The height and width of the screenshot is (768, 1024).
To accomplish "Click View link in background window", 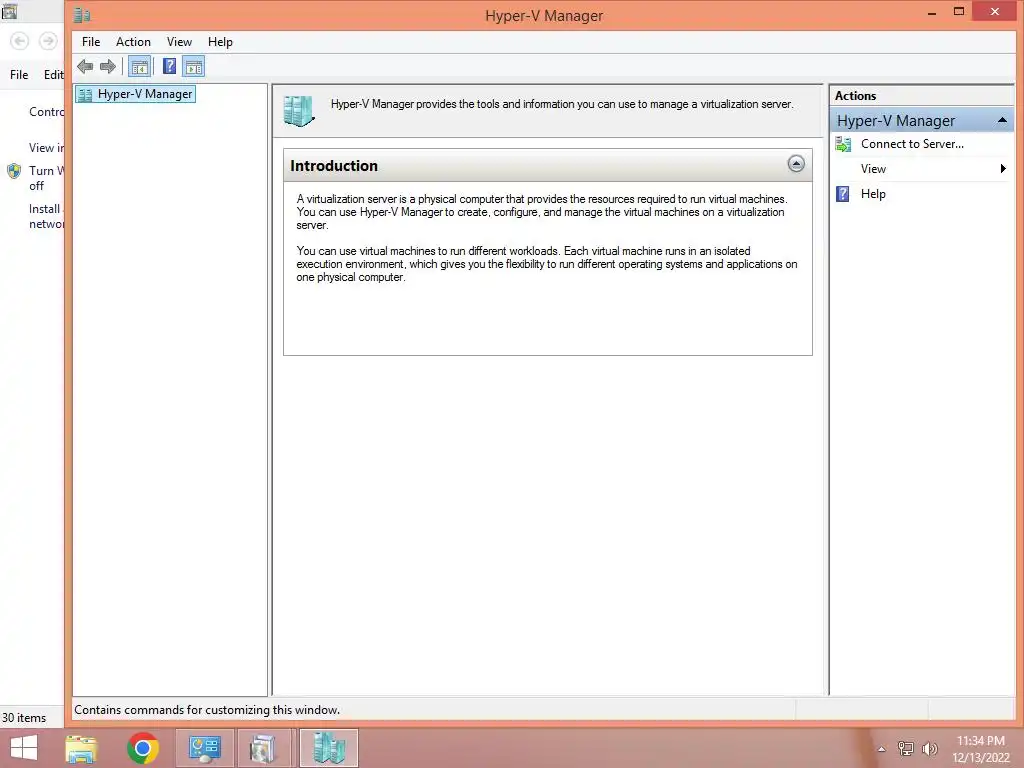I will pyautogui.click(x=46, y=148).
